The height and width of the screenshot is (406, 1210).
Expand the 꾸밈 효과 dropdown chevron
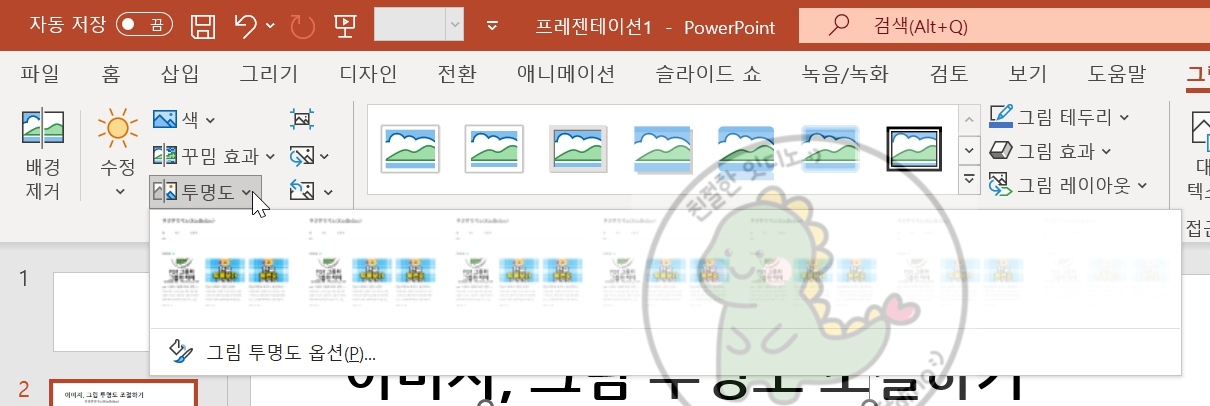269,156
